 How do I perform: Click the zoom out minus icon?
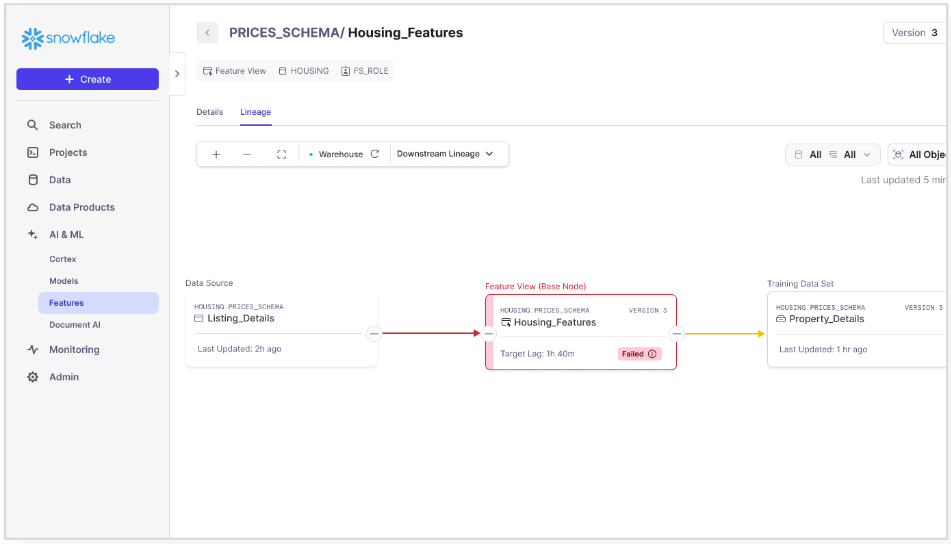click(247, 154)
